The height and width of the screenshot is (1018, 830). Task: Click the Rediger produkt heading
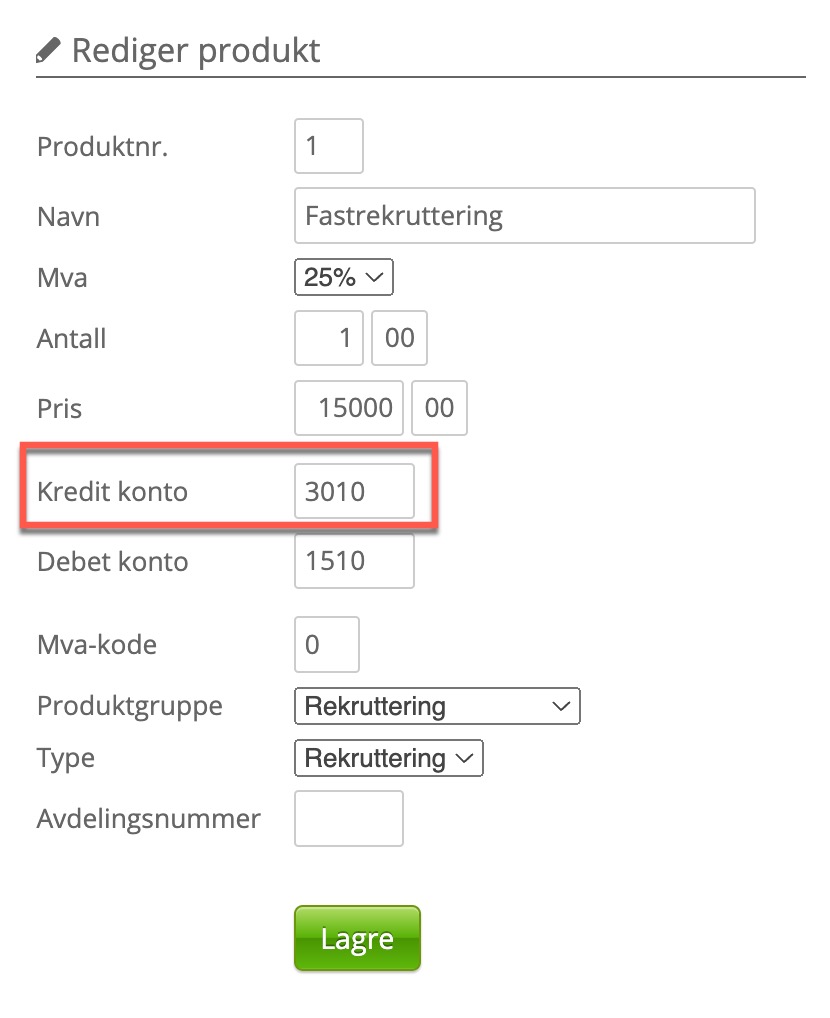pos(196,50)
